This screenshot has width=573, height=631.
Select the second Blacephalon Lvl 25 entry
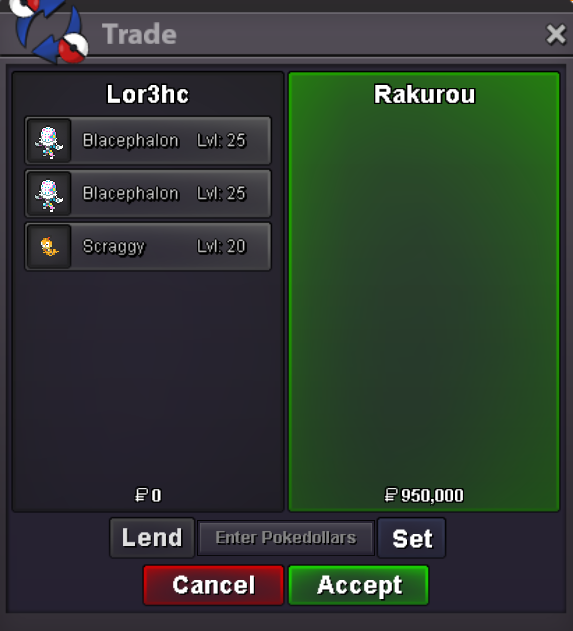tap(148, 194)
